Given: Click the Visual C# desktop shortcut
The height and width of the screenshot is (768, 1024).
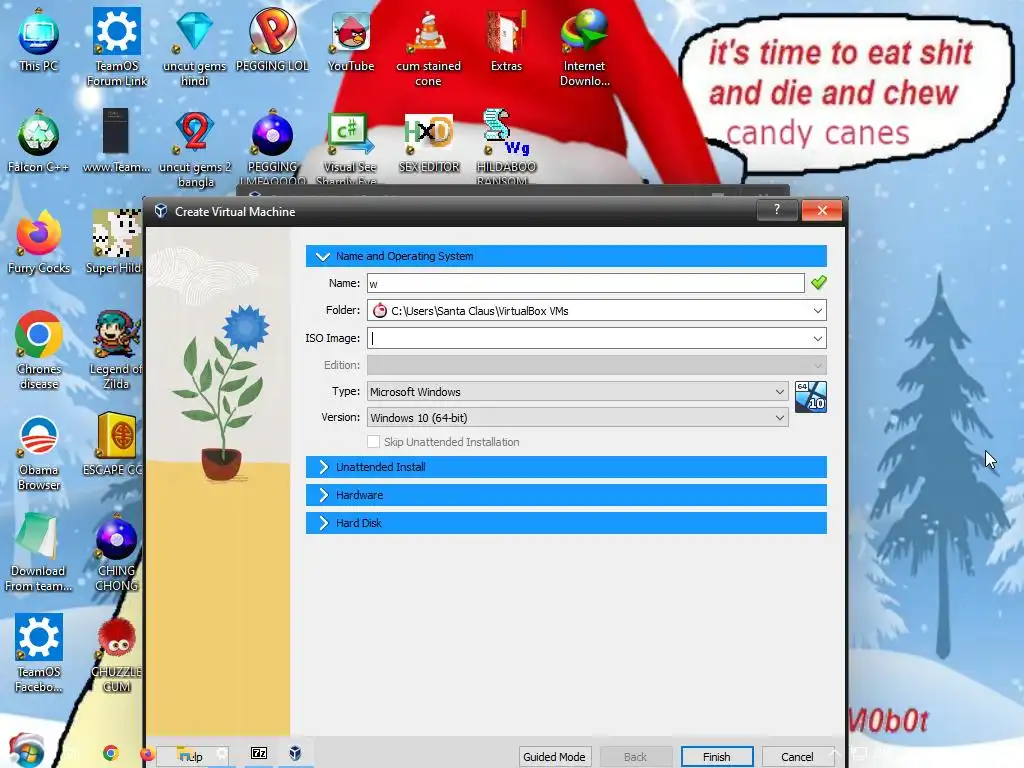Looking at the screenshot, I should [x=351, y=147].
